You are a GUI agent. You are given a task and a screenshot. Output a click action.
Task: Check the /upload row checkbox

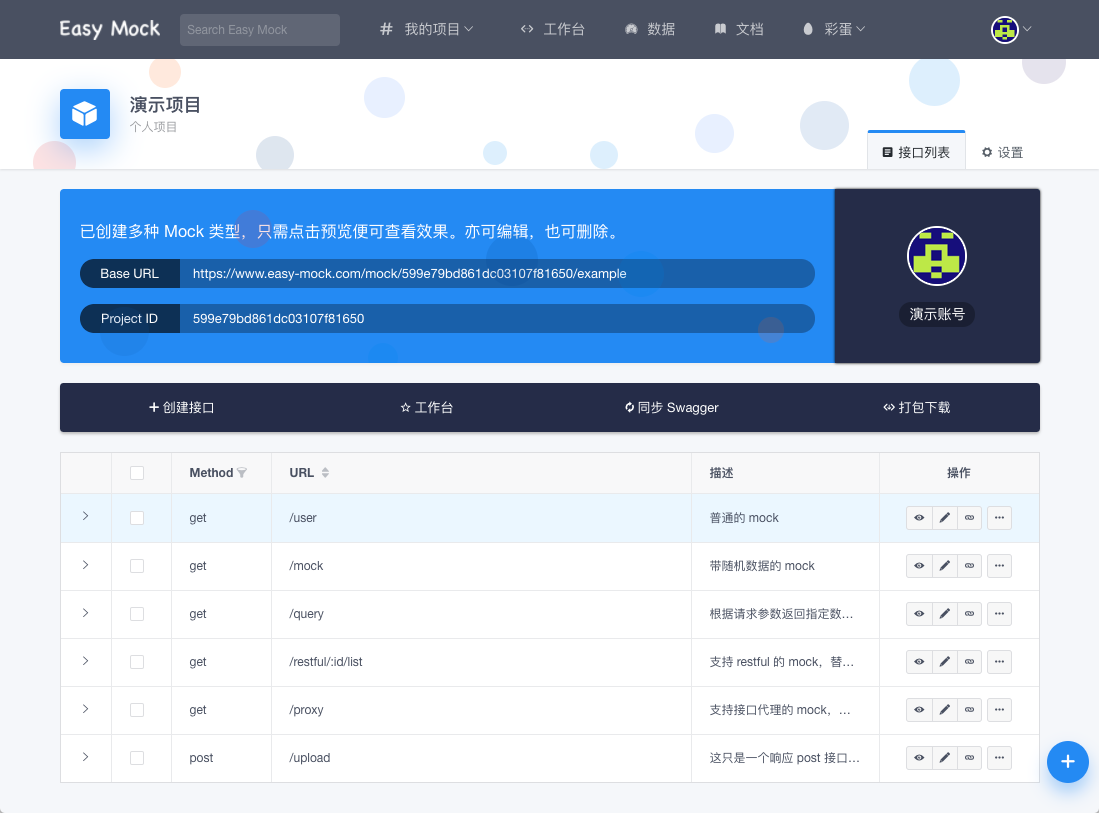(137, 758)
